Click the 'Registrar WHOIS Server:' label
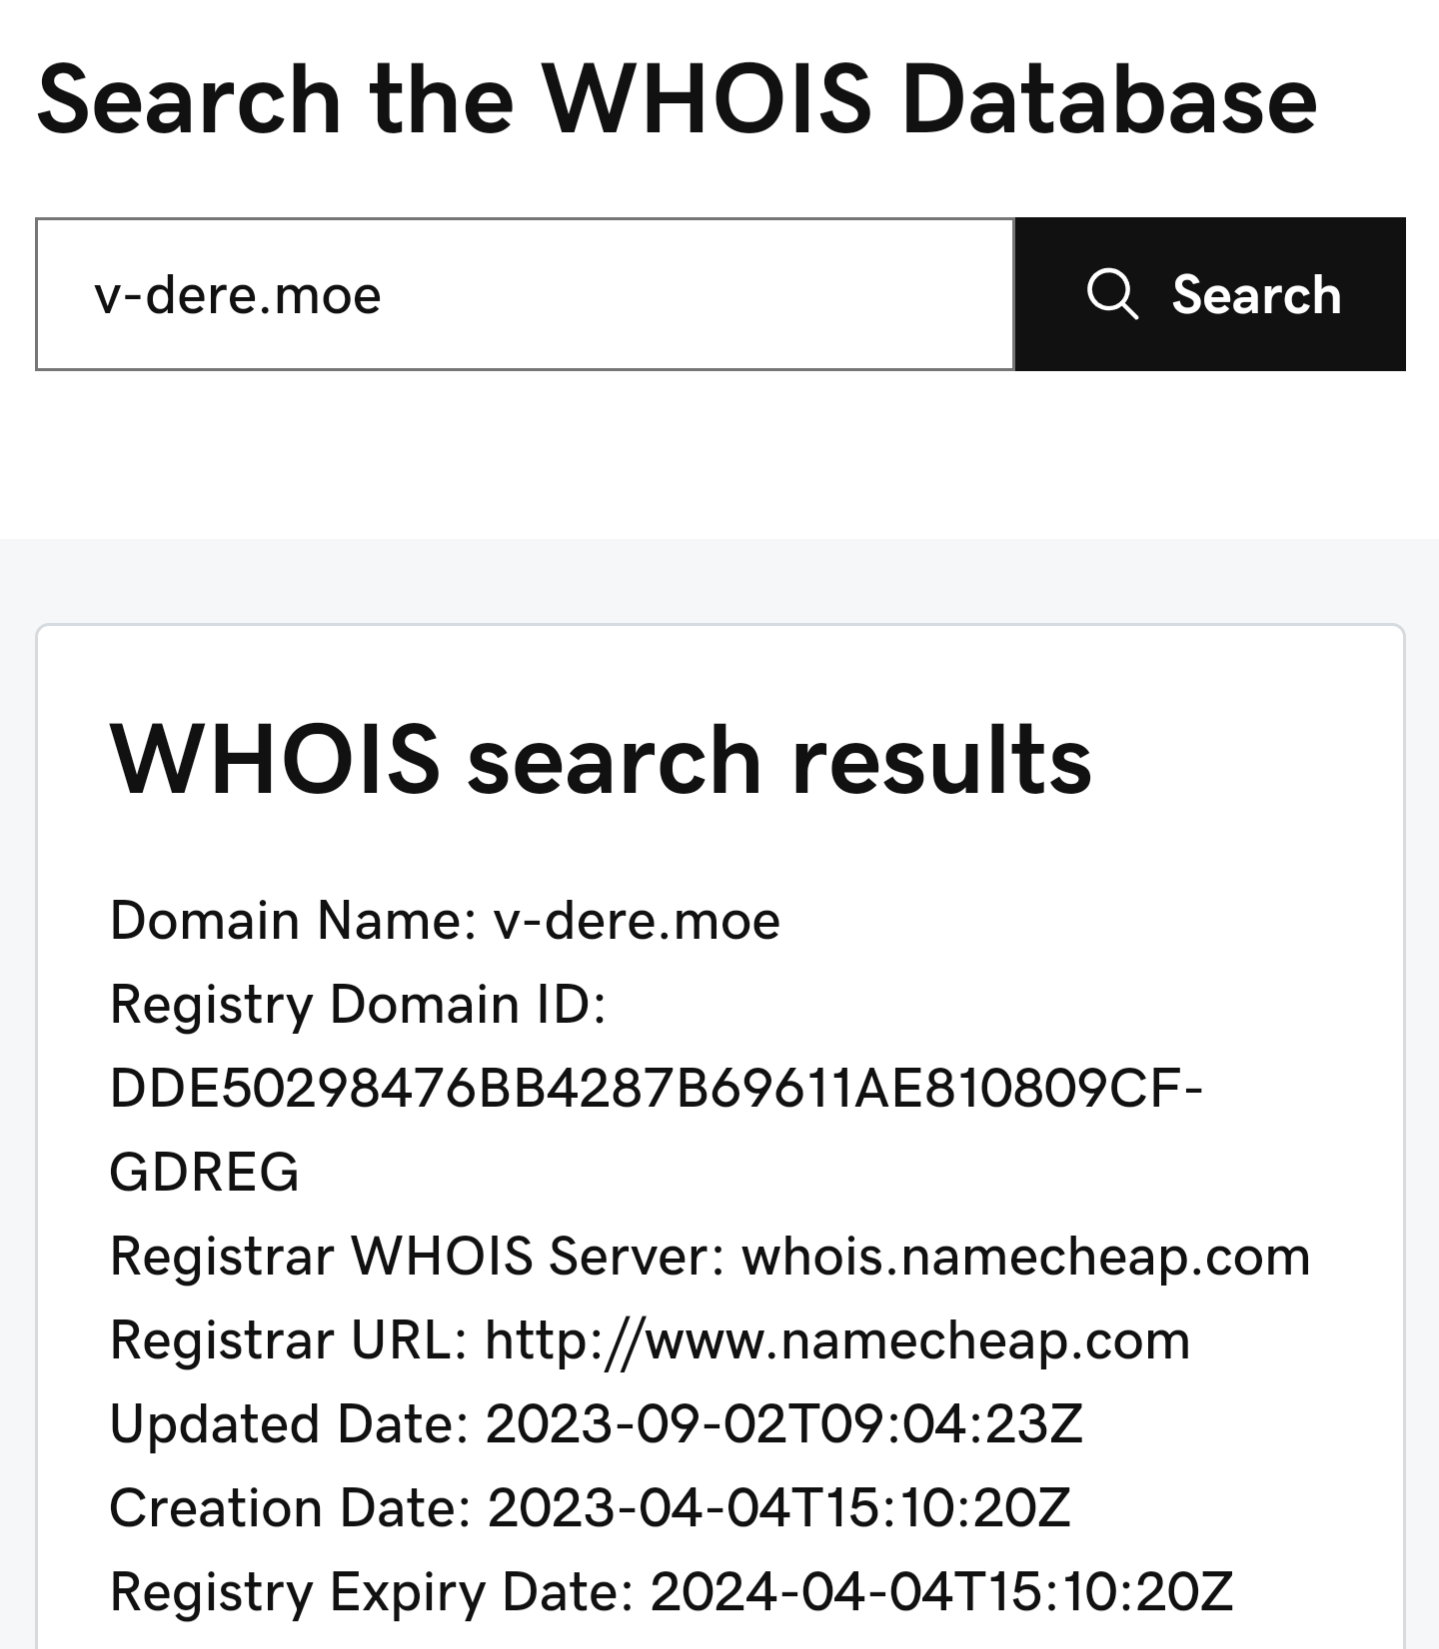1439x1649 pixels. [x=417, y=1256]
